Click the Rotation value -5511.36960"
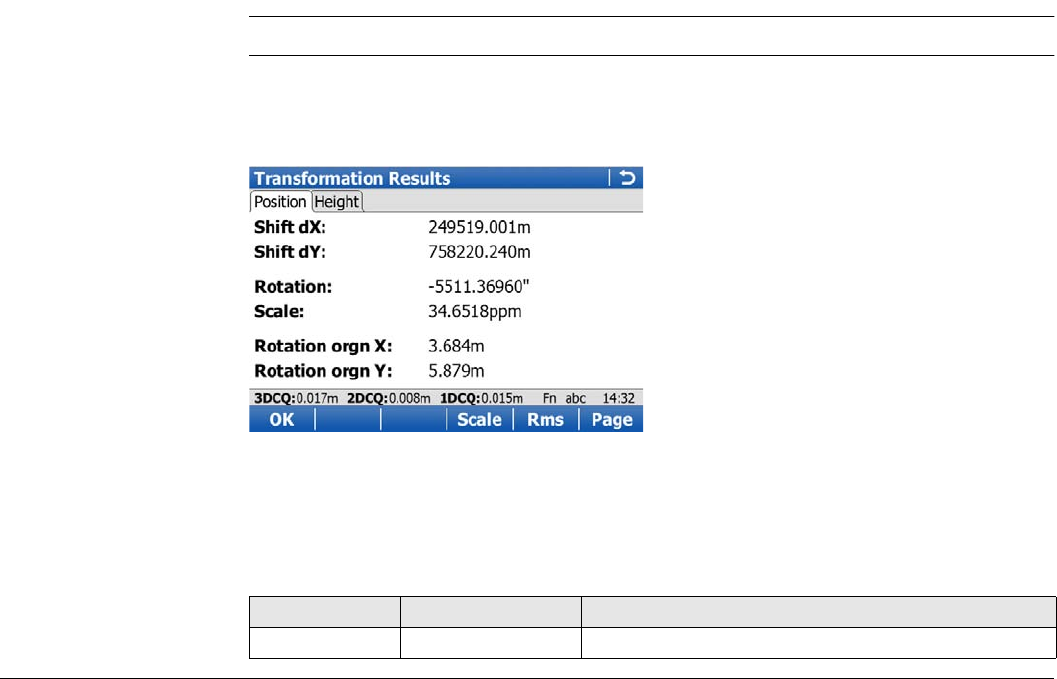Image resolution: width=1057 pixels, height=679 pixels. tap(479, 287)
